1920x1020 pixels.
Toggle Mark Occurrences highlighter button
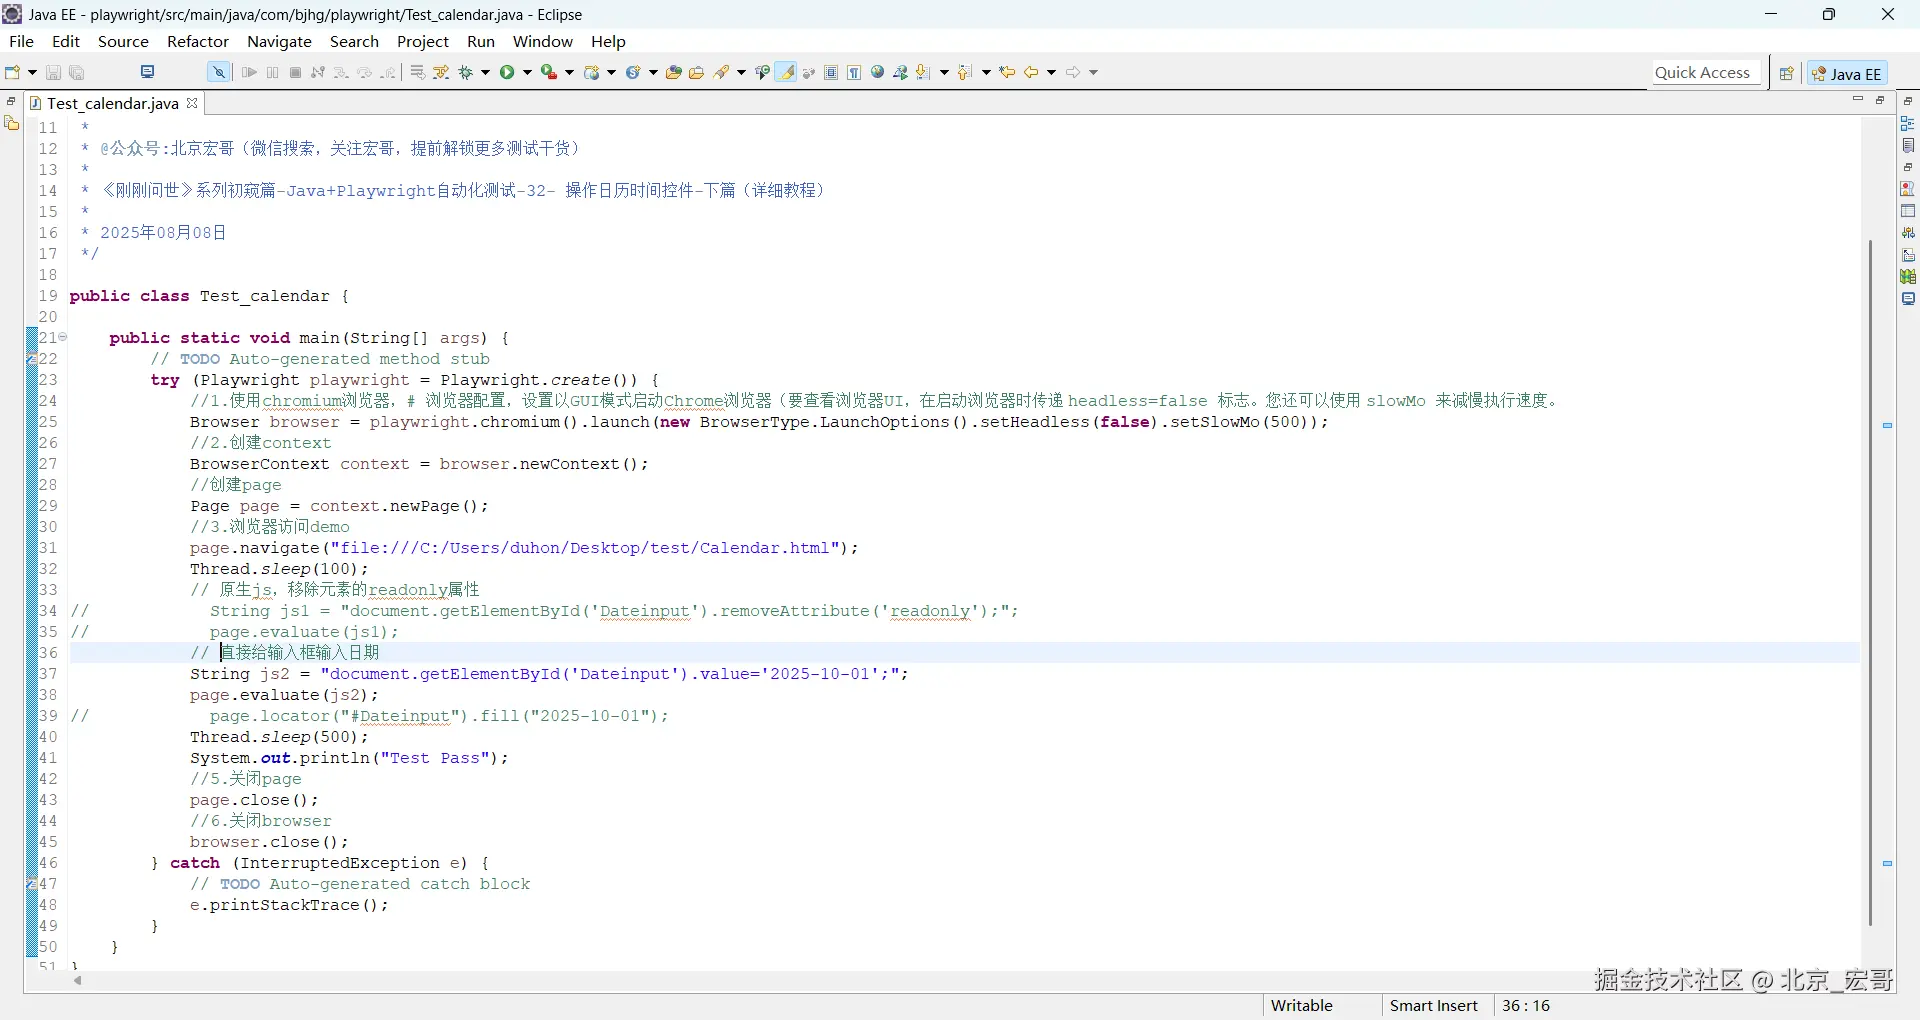(x=787, y=72)
